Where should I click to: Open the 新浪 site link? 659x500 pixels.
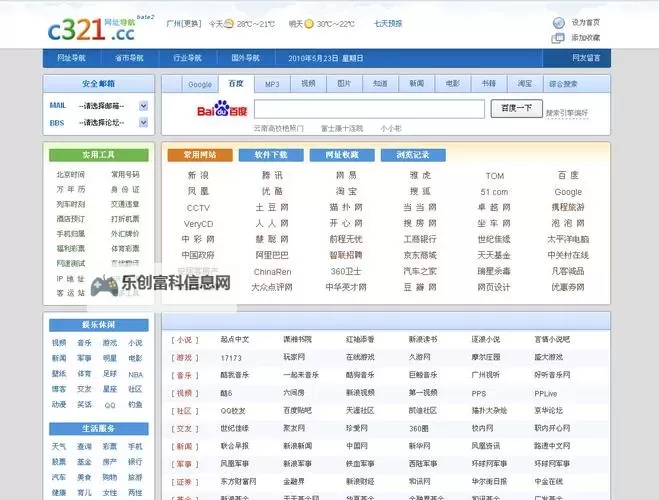198,175
